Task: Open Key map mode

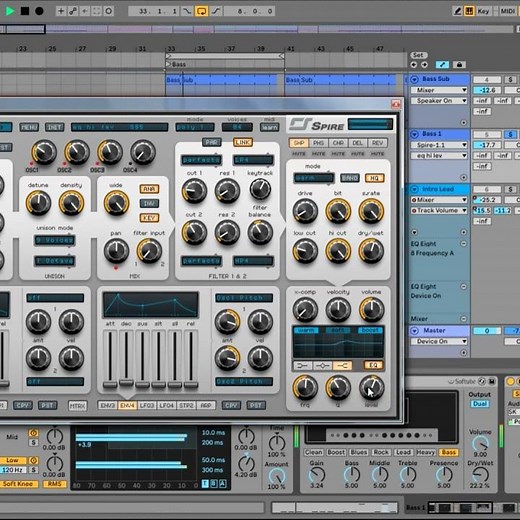Action: click(x=483, y=11)
